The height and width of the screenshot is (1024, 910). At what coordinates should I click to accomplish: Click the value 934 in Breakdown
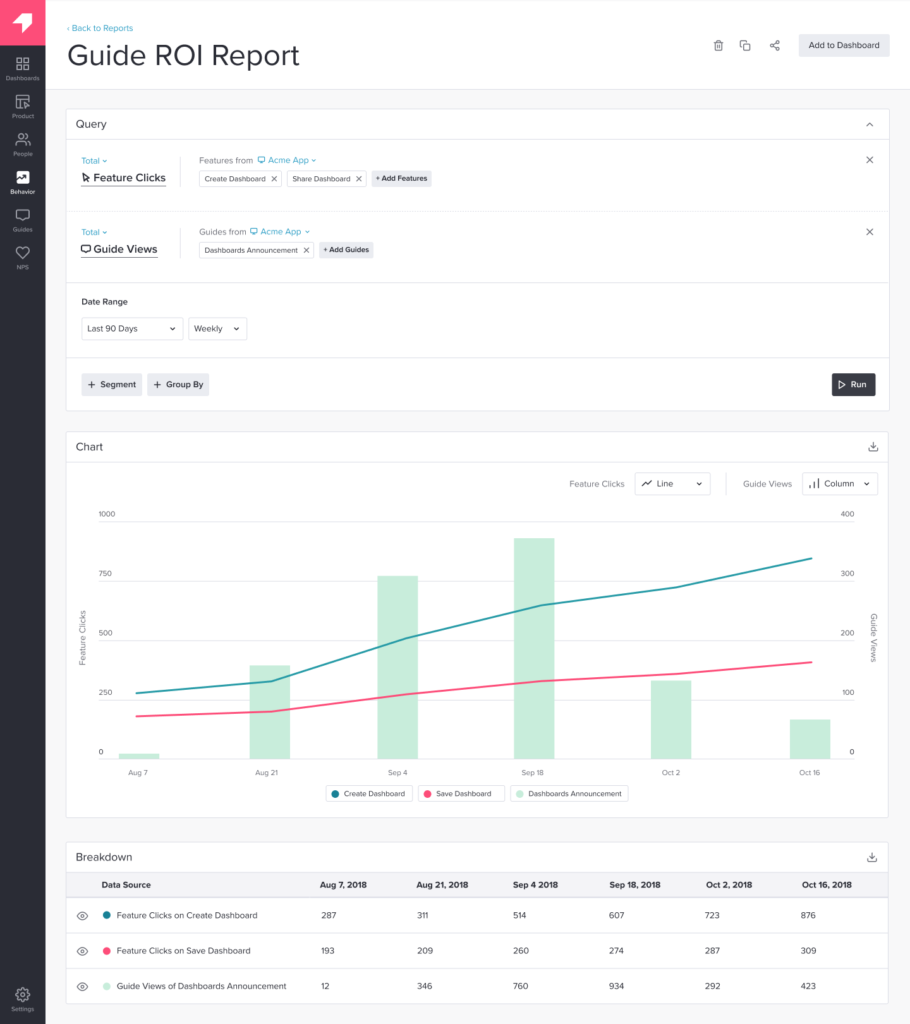point(616,986)
